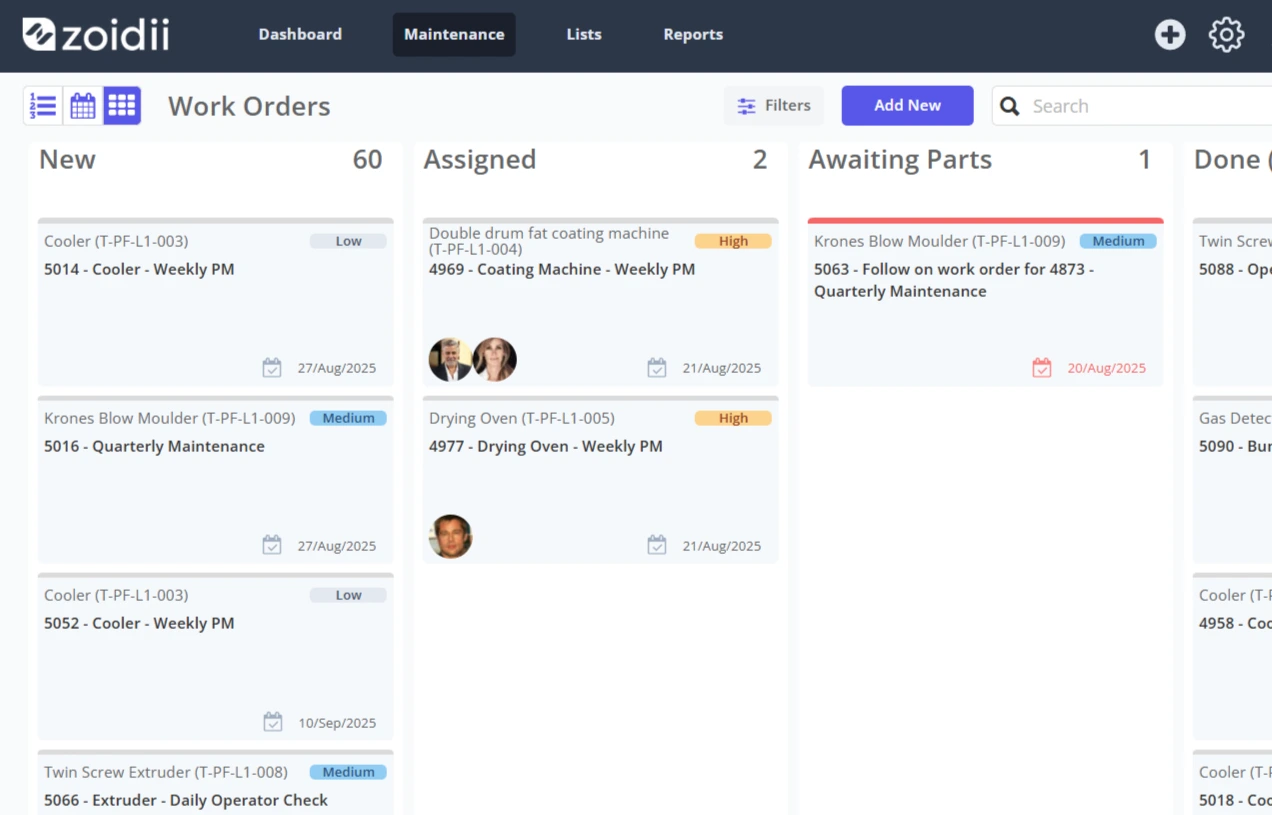1272x815 pixels.
Task: Click due date 27/Aug/2025 on work order 5016
Action: point(337,546)
